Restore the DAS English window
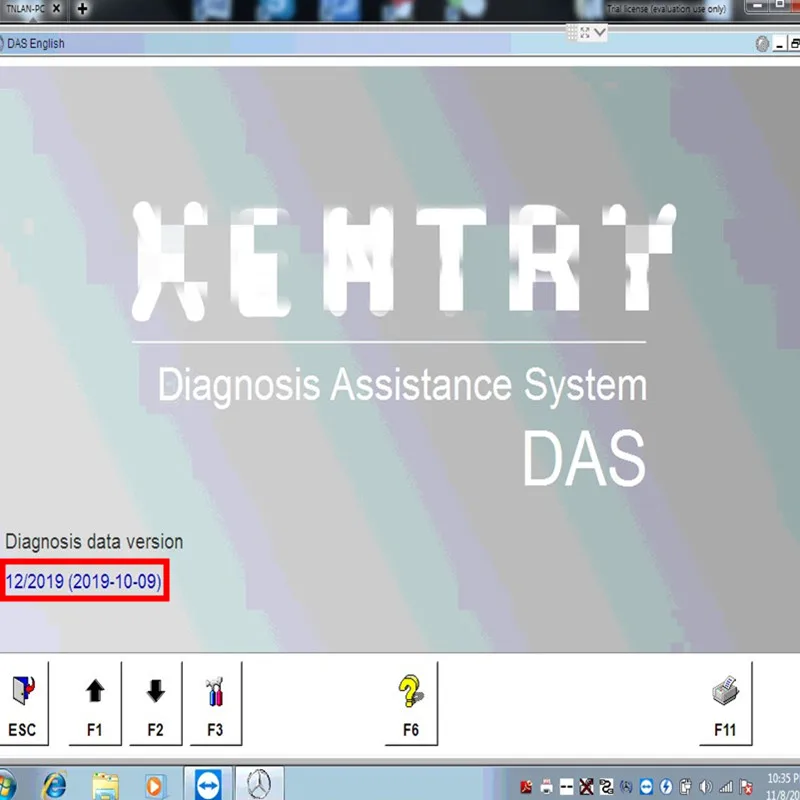800x800 pixels. click(794, 44)
